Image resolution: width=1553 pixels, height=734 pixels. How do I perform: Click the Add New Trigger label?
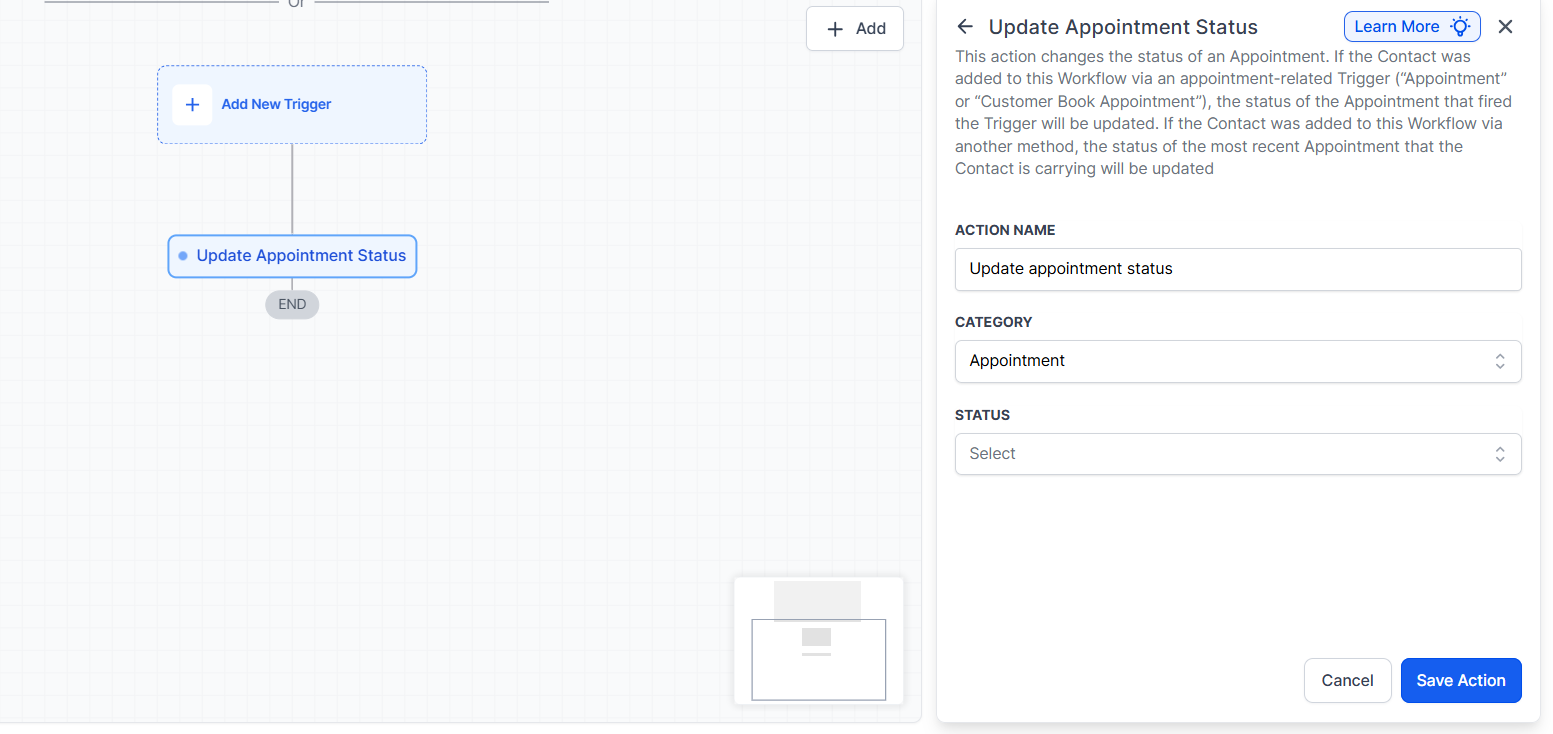tap(276, 104)
